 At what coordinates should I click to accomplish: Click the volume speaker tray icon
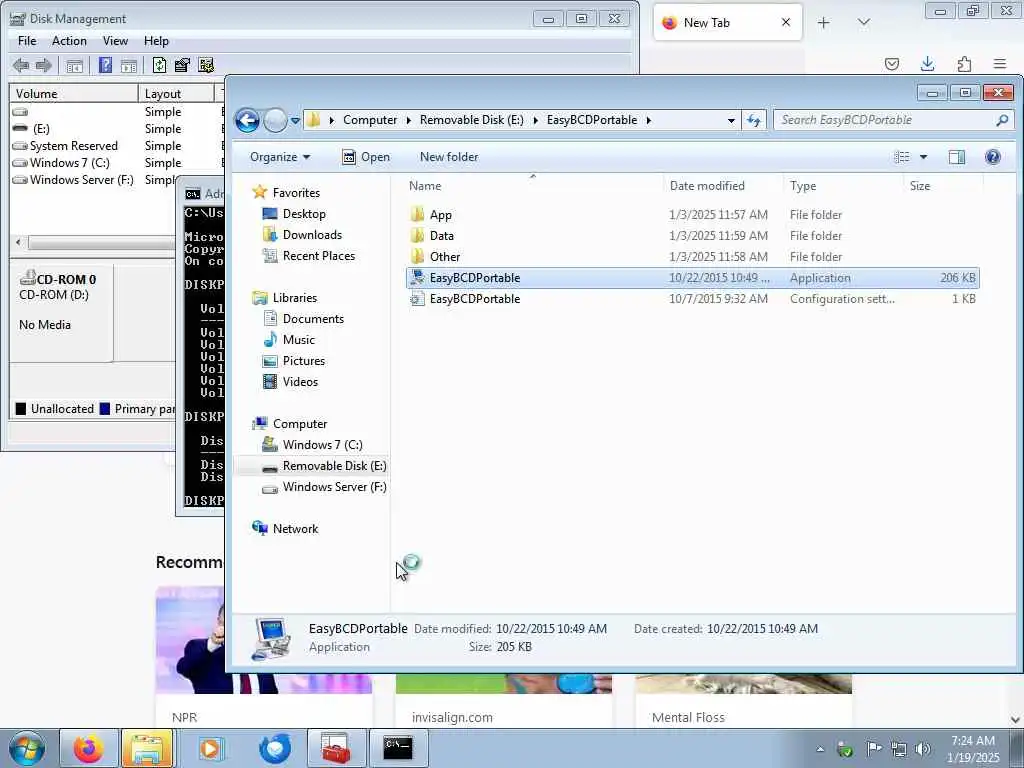pos(923,749)
